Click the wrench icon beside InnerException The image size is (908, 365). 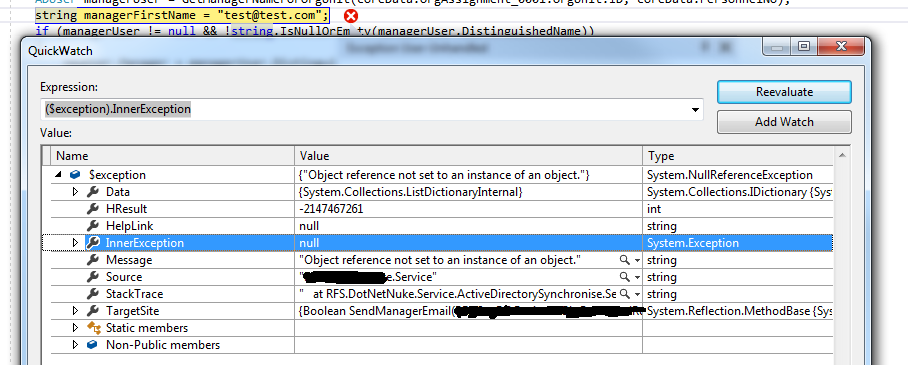93,243
